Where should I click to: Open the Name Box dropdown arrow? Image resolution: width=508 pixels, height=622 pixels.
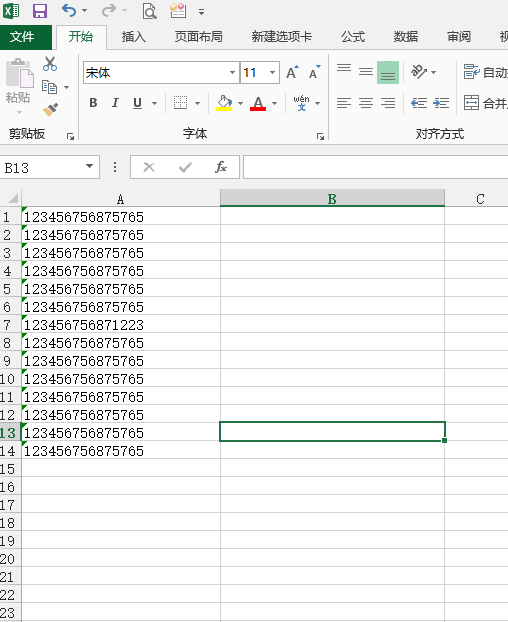[90, 167]
